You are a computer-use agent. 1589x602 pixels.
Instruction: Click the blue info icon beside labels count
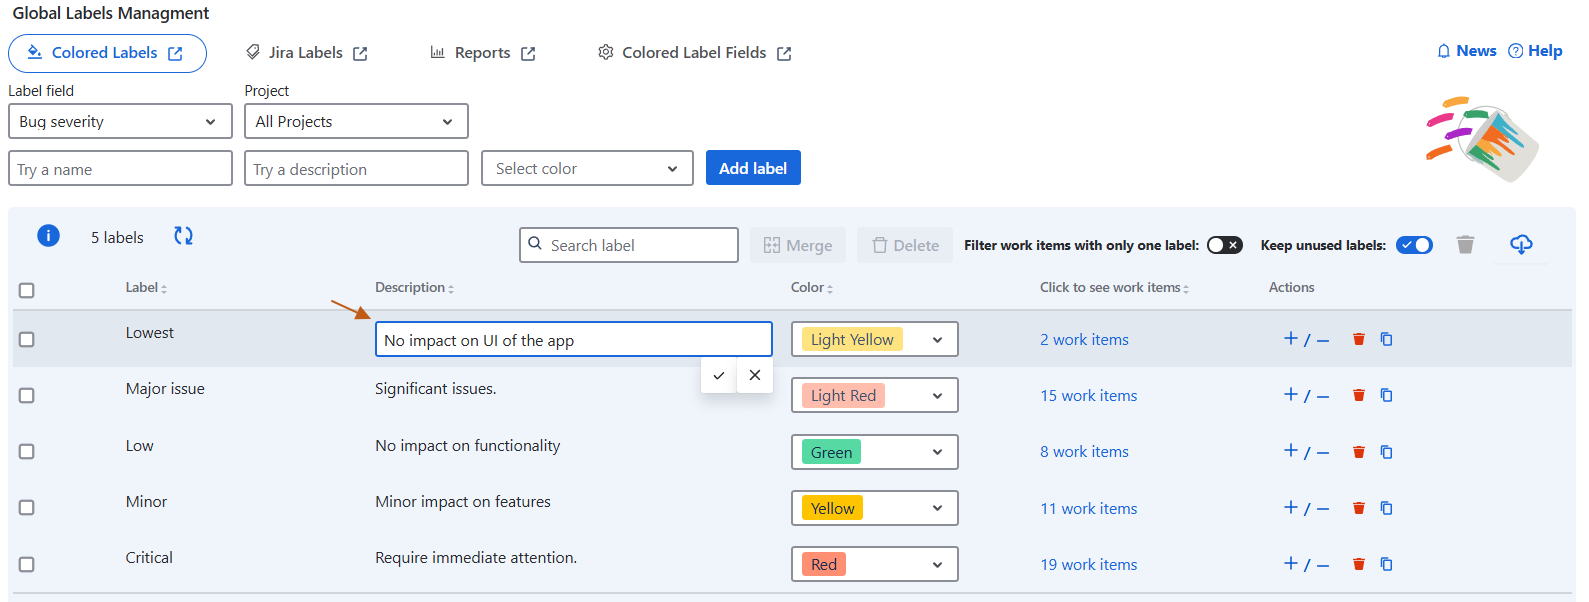tap(48, 236)
